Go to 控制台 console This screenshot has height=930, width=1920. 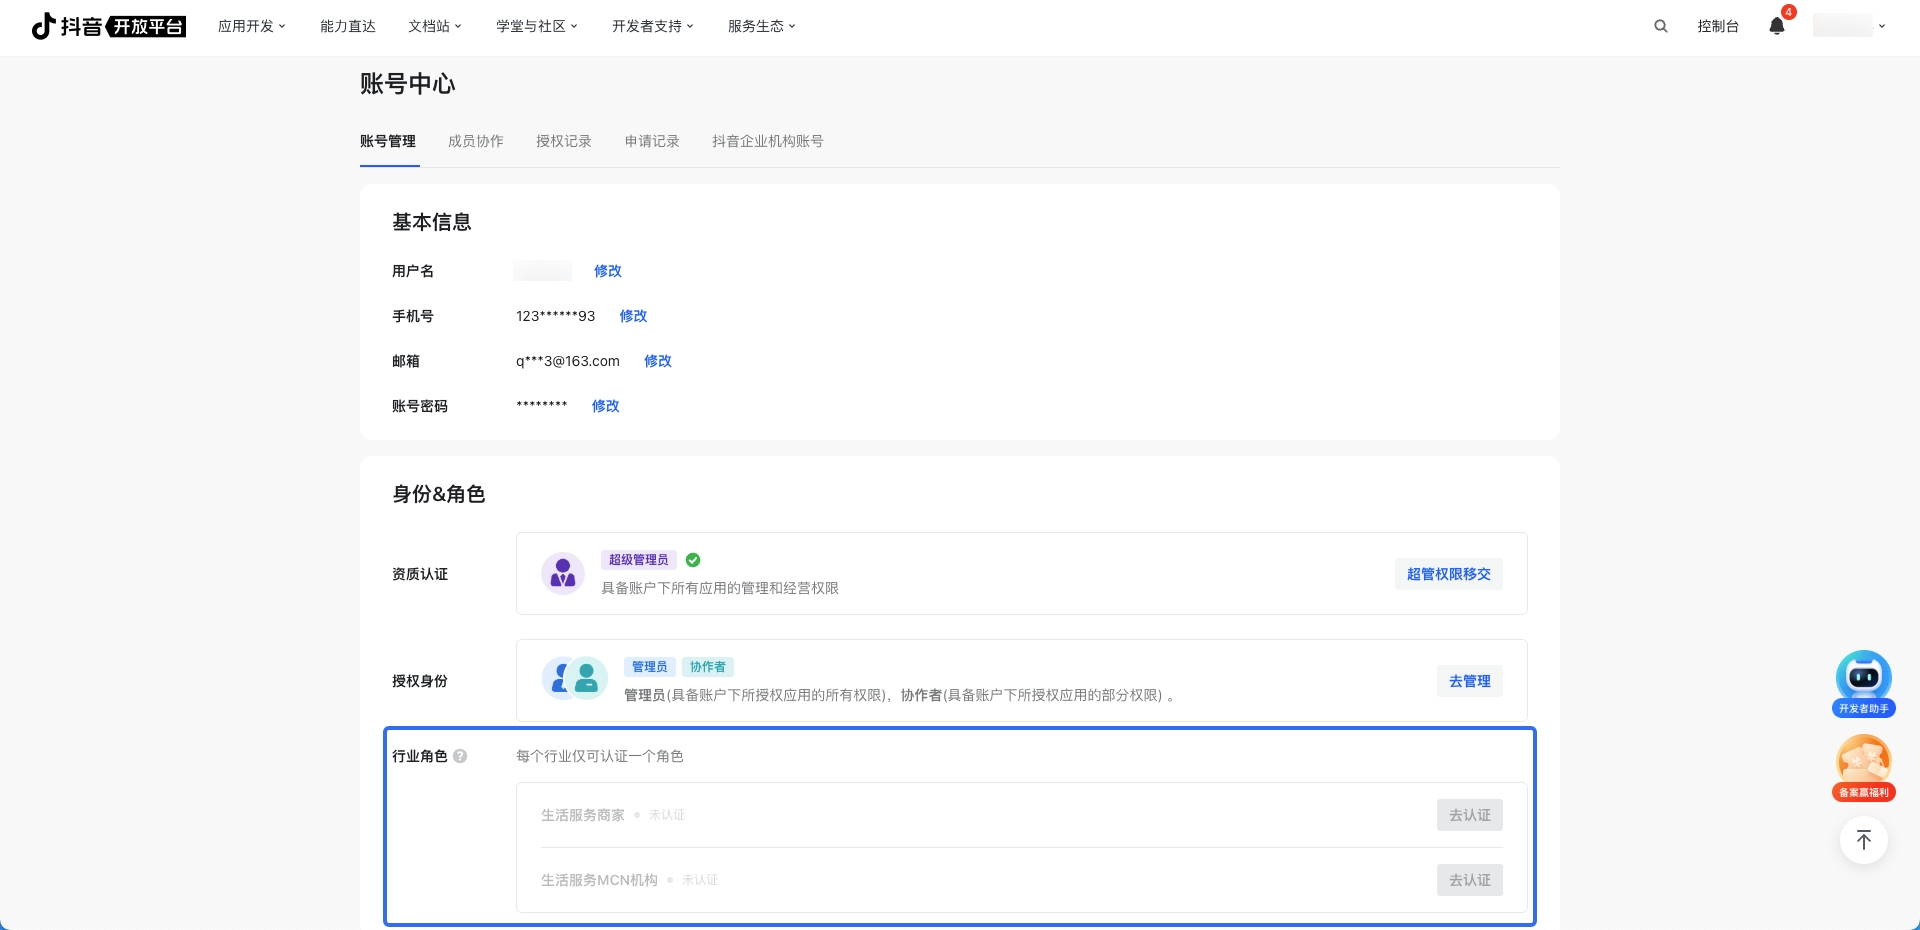pyautogui.click(x=1718, y=26)
